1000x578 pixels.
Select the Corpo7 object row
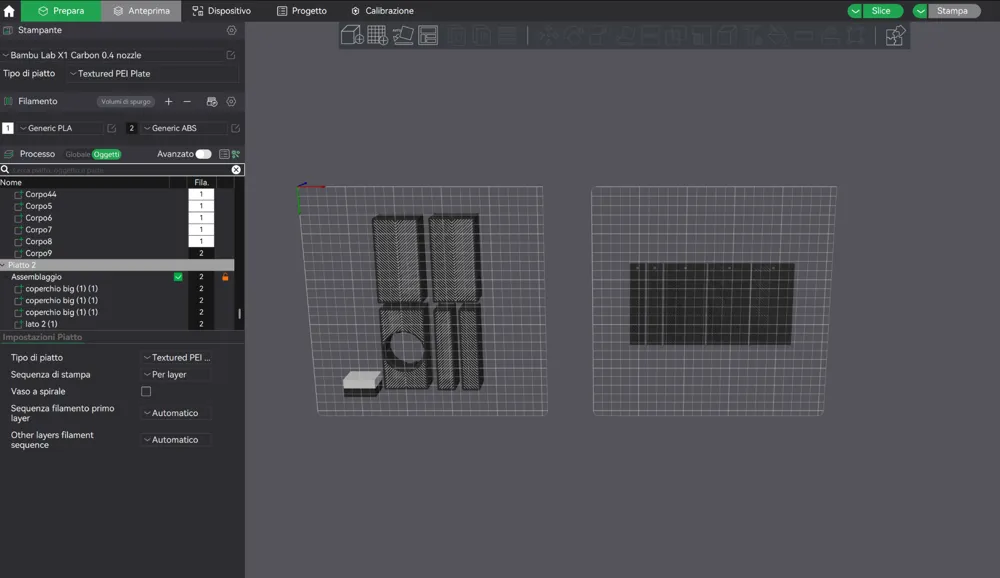(x=117, y=230)
